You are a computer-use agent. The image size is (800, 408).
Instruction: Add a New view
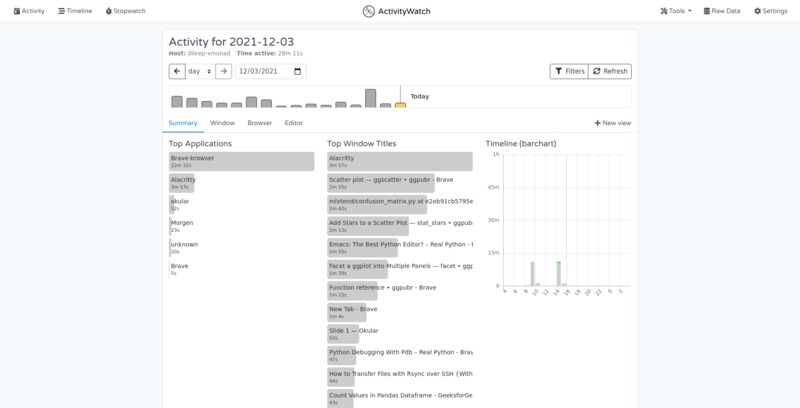[613, 123]
